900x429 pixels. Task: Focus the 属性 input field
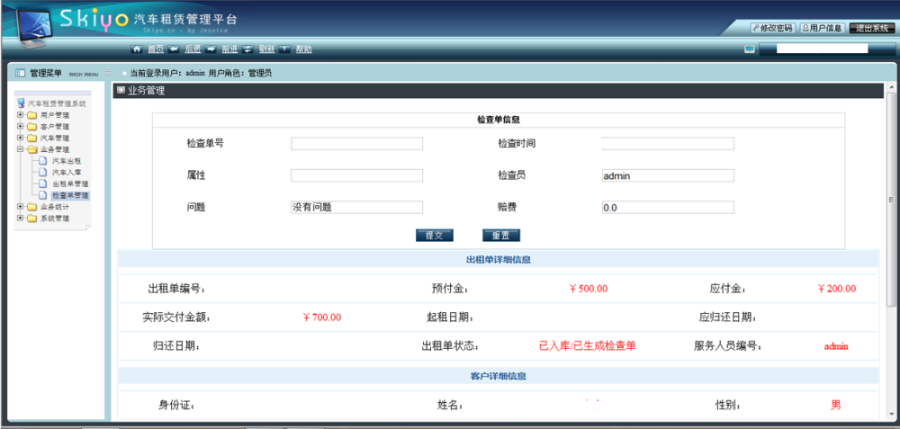(357, 176)
